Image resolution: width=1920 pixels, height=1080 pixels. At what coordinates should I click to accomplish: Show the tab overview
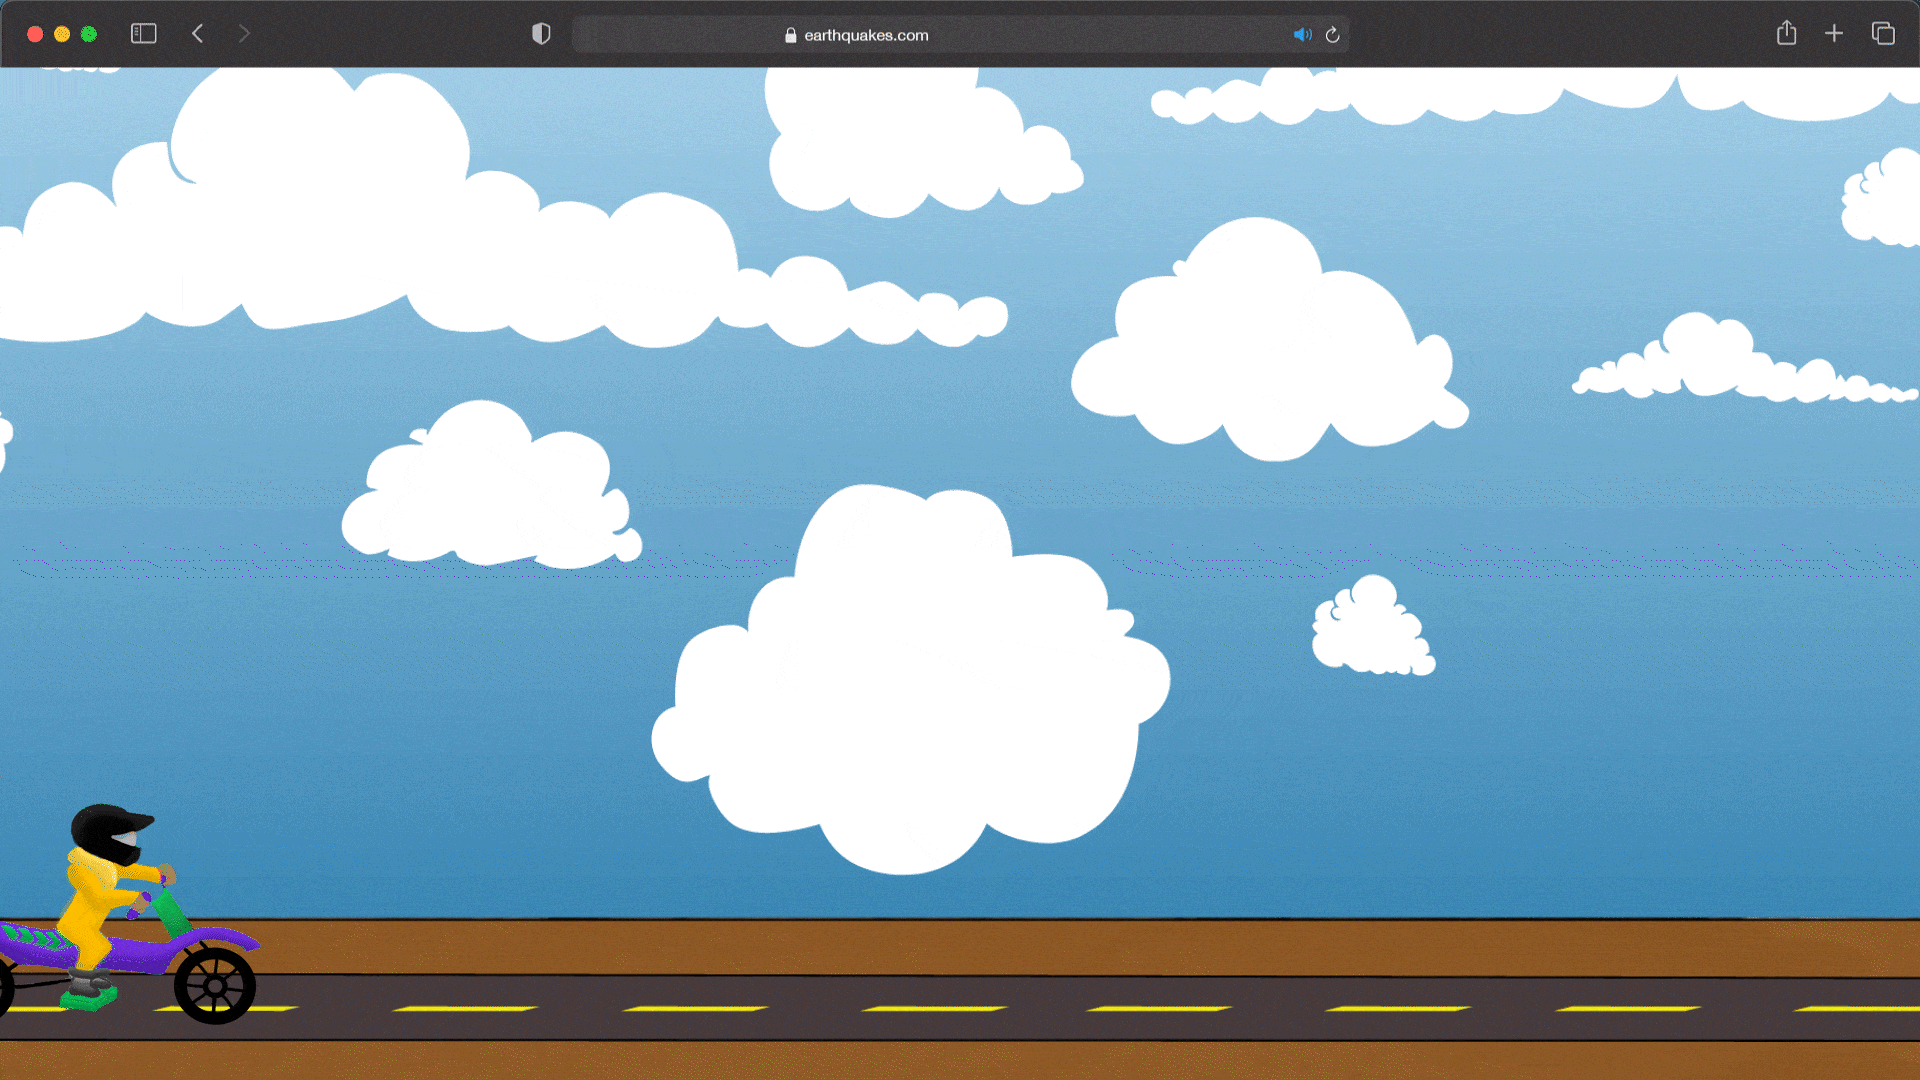[1883, 34]
